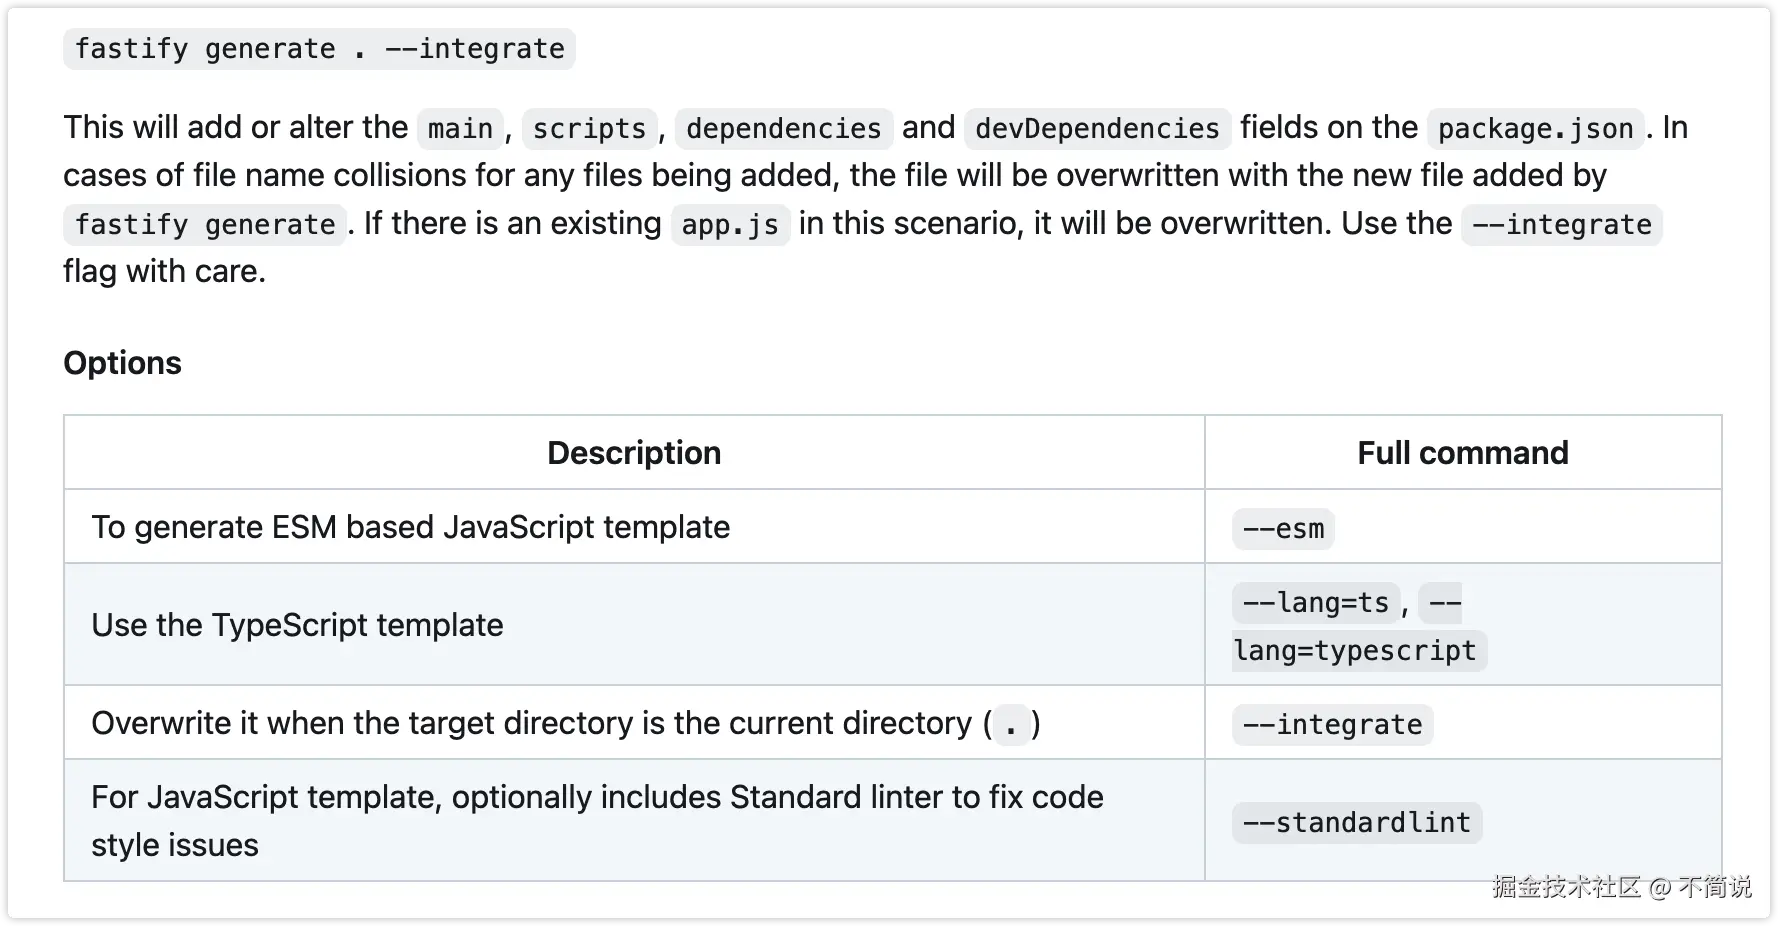Click the "--standardlint" command option
This screenshot has height=926, width=1778.
1356,823
